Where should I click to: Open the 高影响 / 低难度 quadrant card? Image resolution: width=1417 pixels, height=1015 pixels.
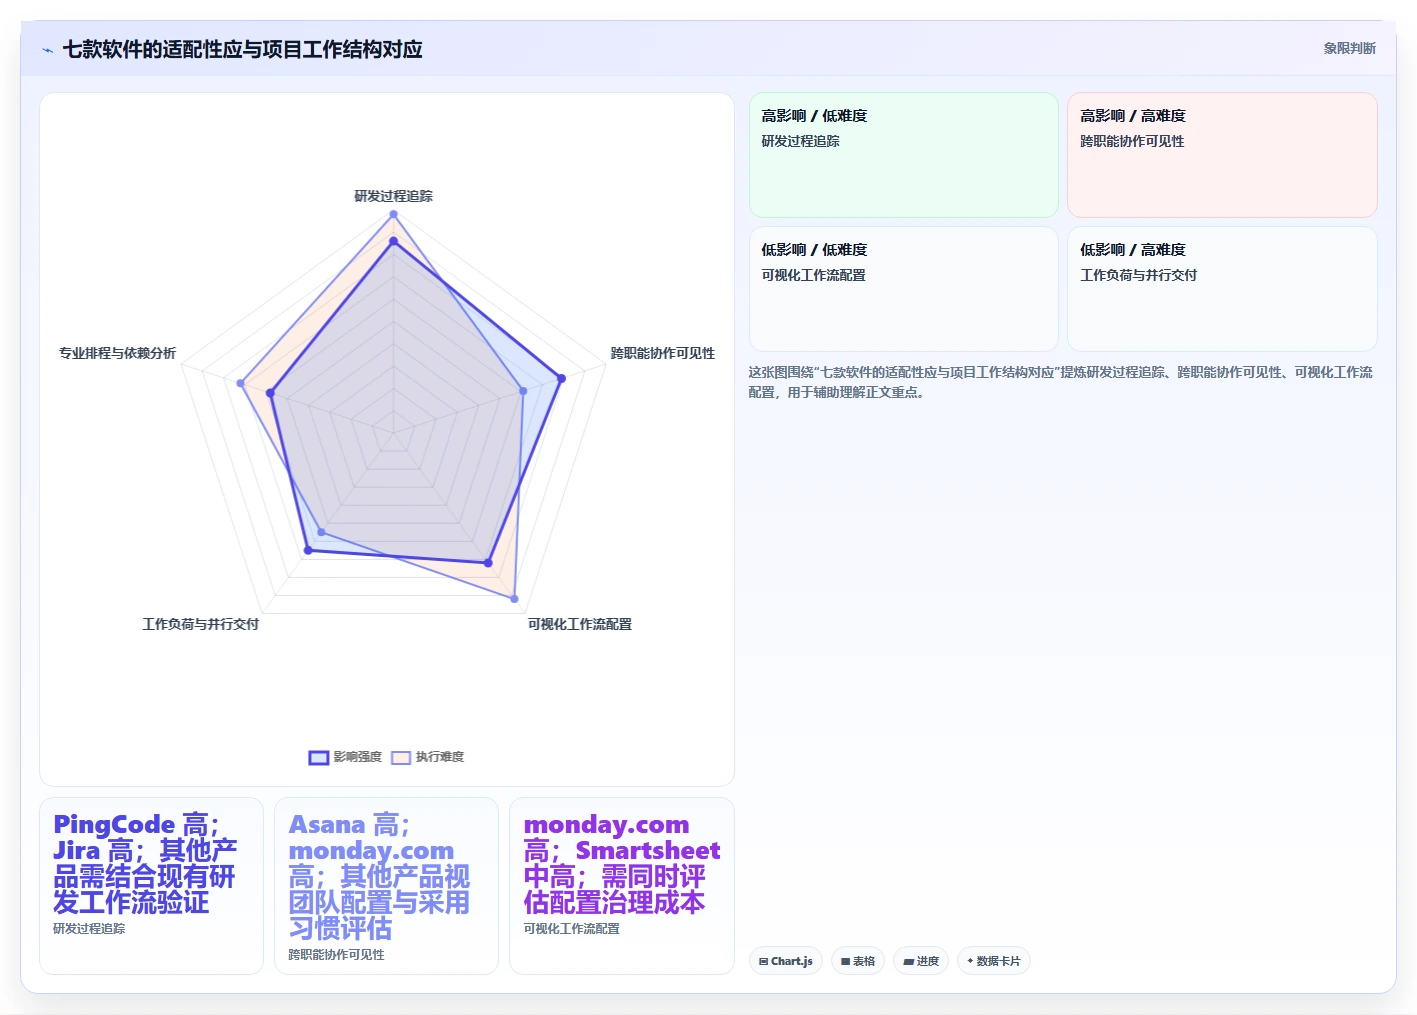(904, 155)
